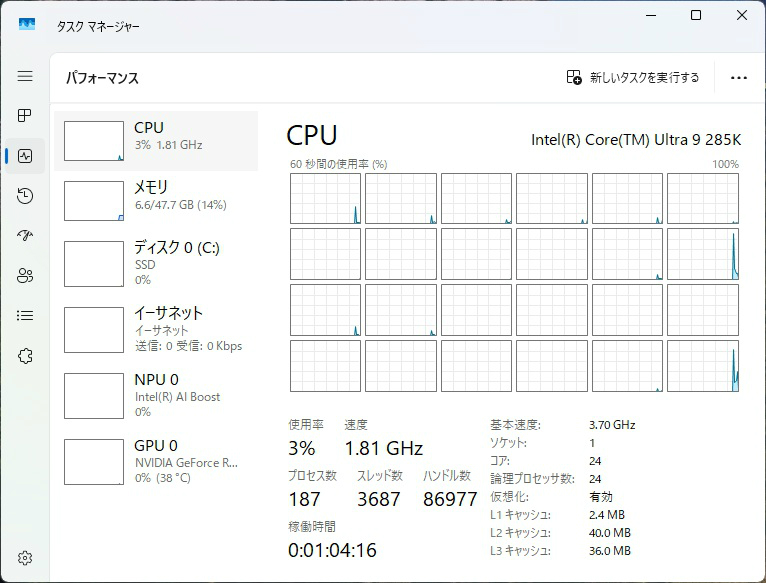The height and width of the screenshot is (583, 766).
Task: Go to the Processes page icon
Action: [25, 116]
